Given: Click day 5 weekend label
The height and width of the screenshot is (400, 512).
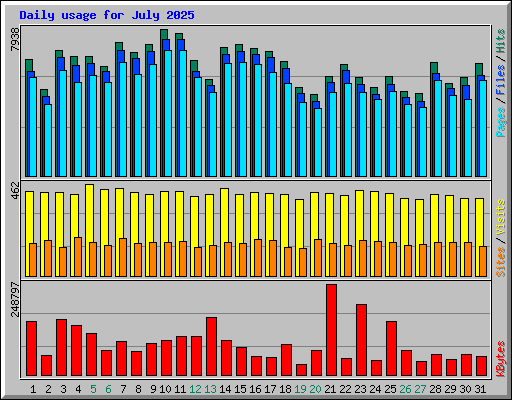Looking at the screenshot, I should tap(93, 389).
